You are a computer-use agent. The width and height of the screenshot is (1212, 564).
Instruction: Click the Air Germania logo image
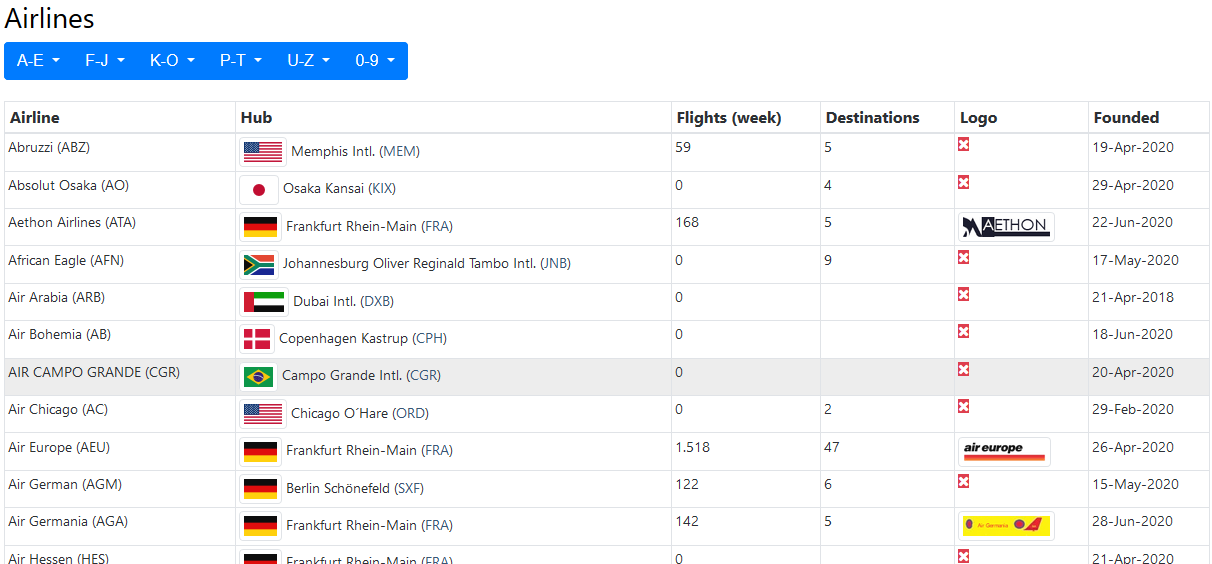[1006, 525]
